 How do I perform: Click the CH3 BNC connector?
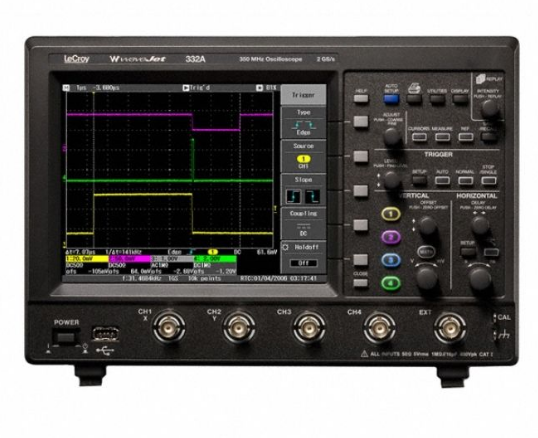coord(309,329)
